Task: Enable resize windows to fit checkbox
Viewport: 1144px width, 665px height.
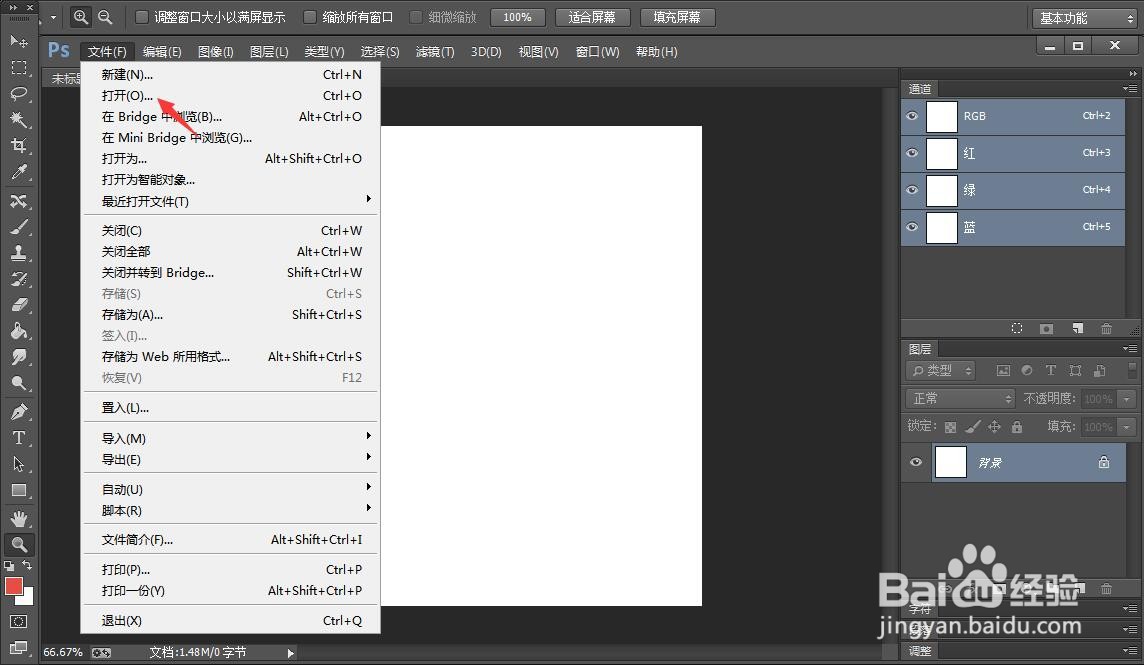Action: 142,17
